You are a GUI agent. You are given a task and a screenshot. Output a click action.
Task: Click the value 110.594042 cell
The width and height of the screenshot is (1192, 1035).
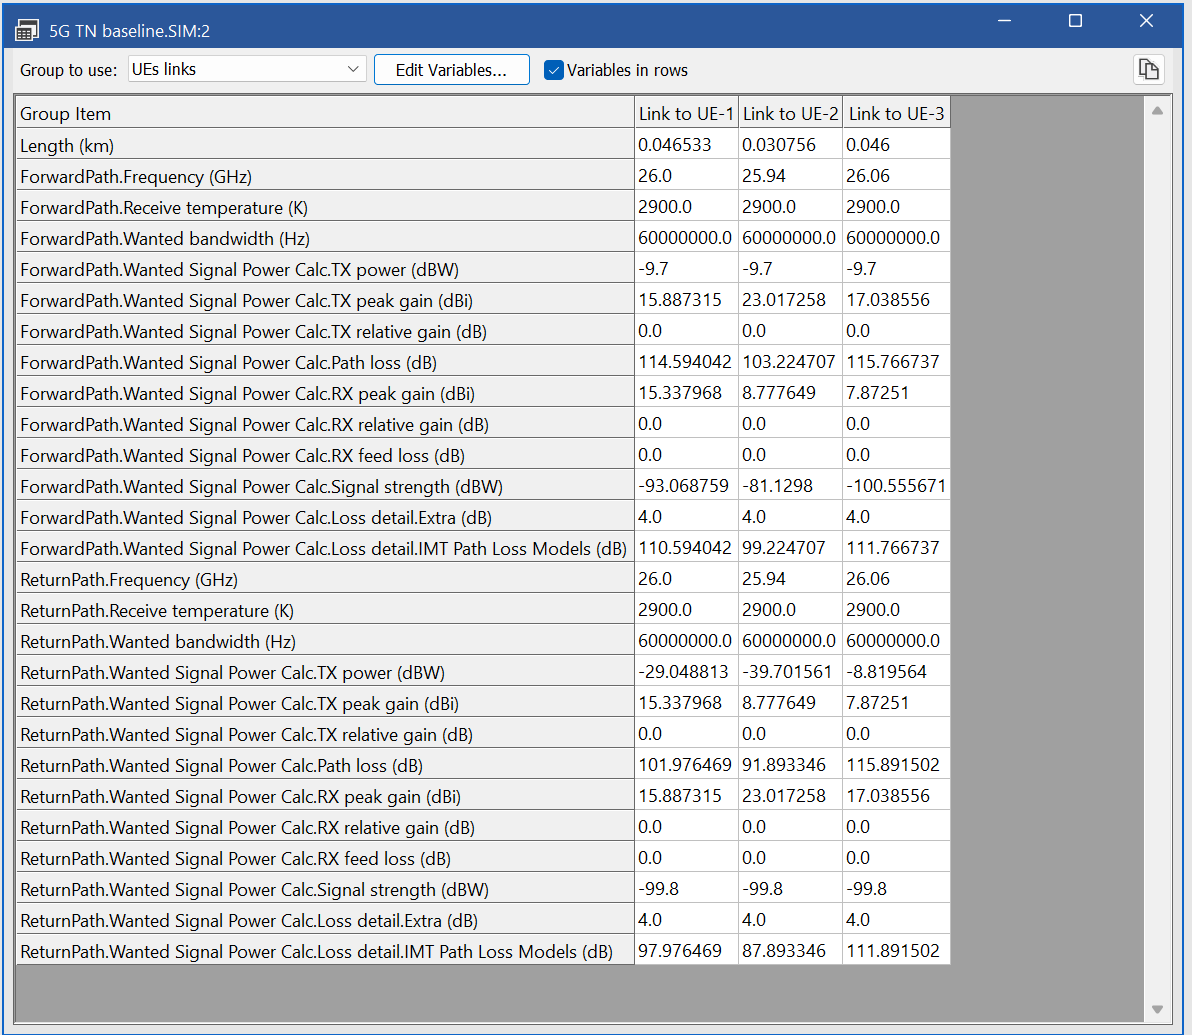(x=686, y=548)
